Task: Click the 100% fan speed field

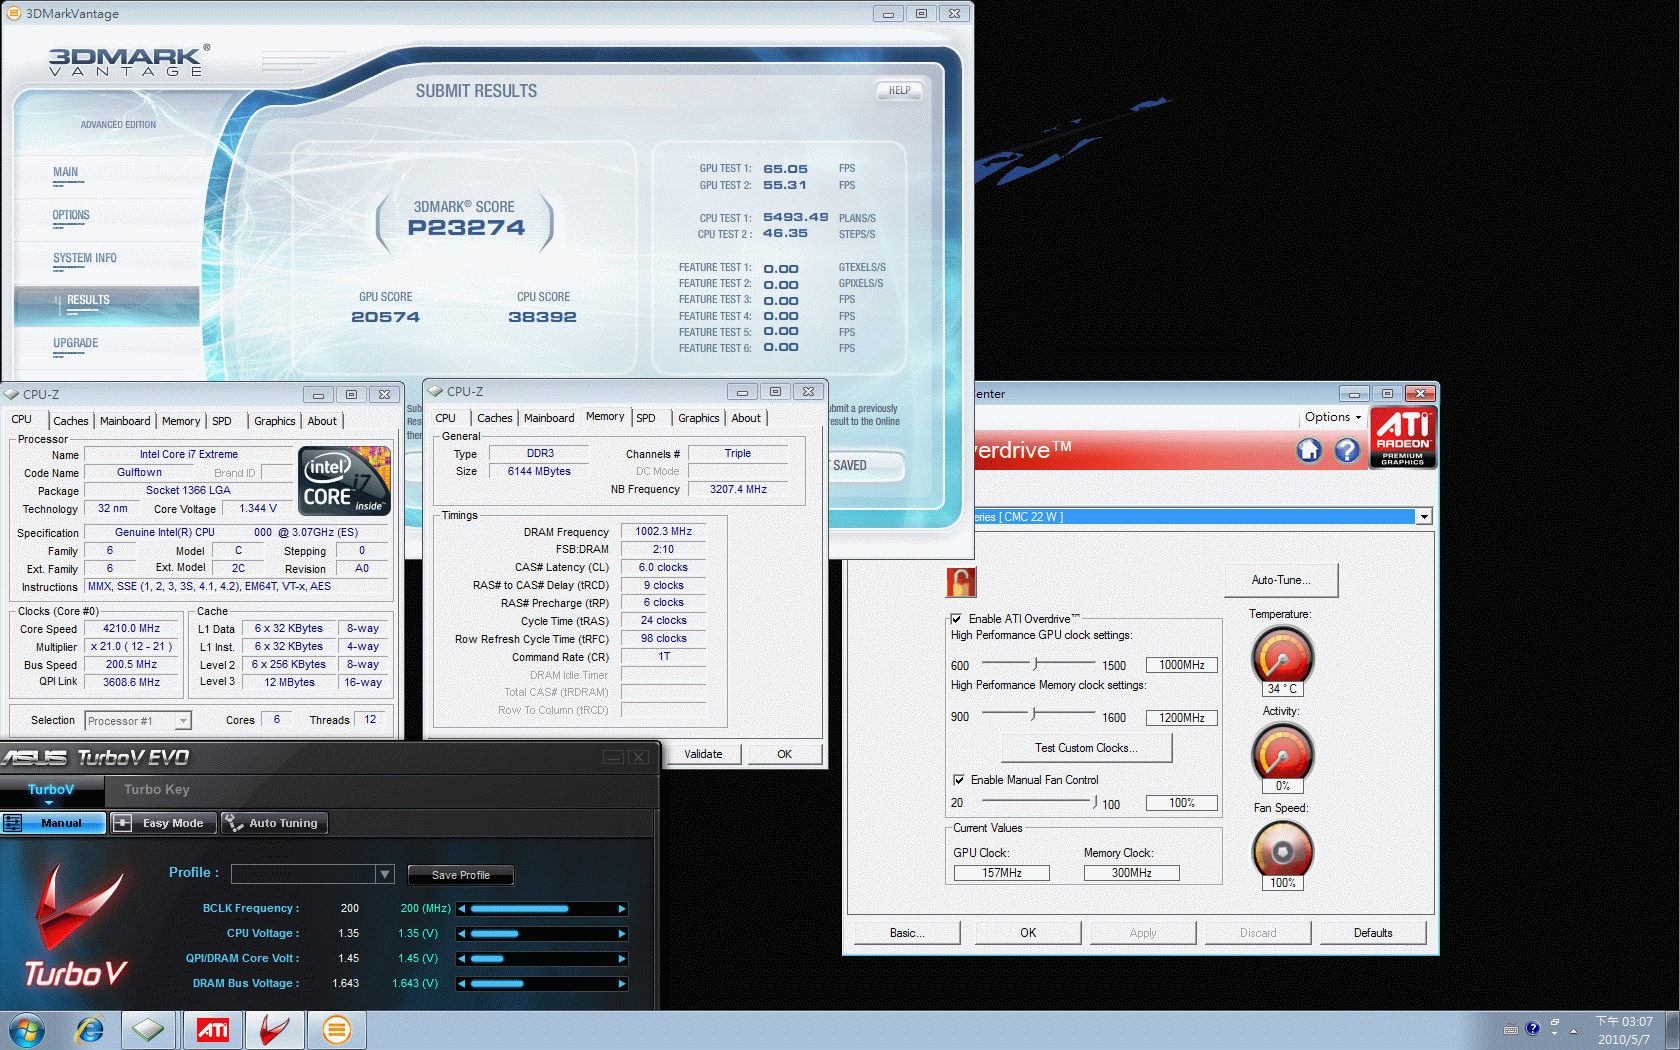Action: 1182,803
